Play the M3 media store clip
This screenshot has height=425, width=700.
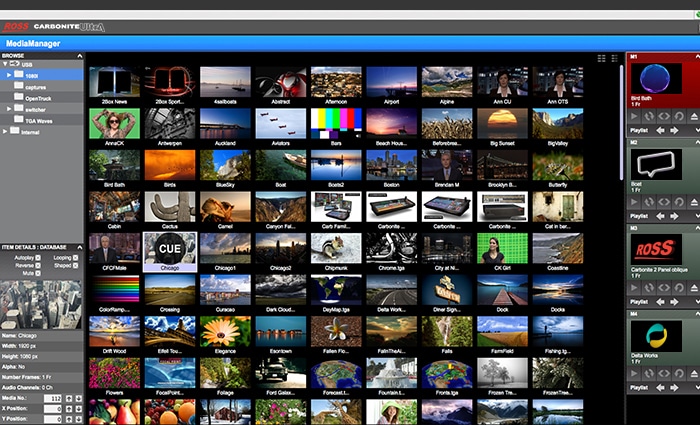634,288
